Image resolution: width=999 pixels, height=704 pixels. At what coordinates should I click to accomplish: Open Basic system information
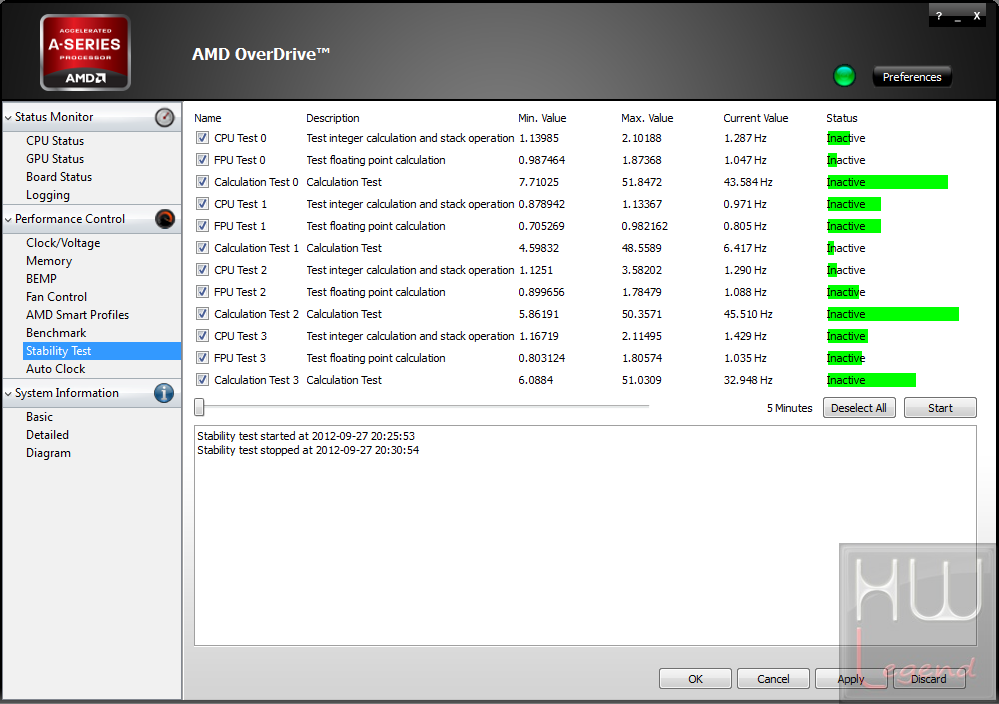(x=40, y=417)
